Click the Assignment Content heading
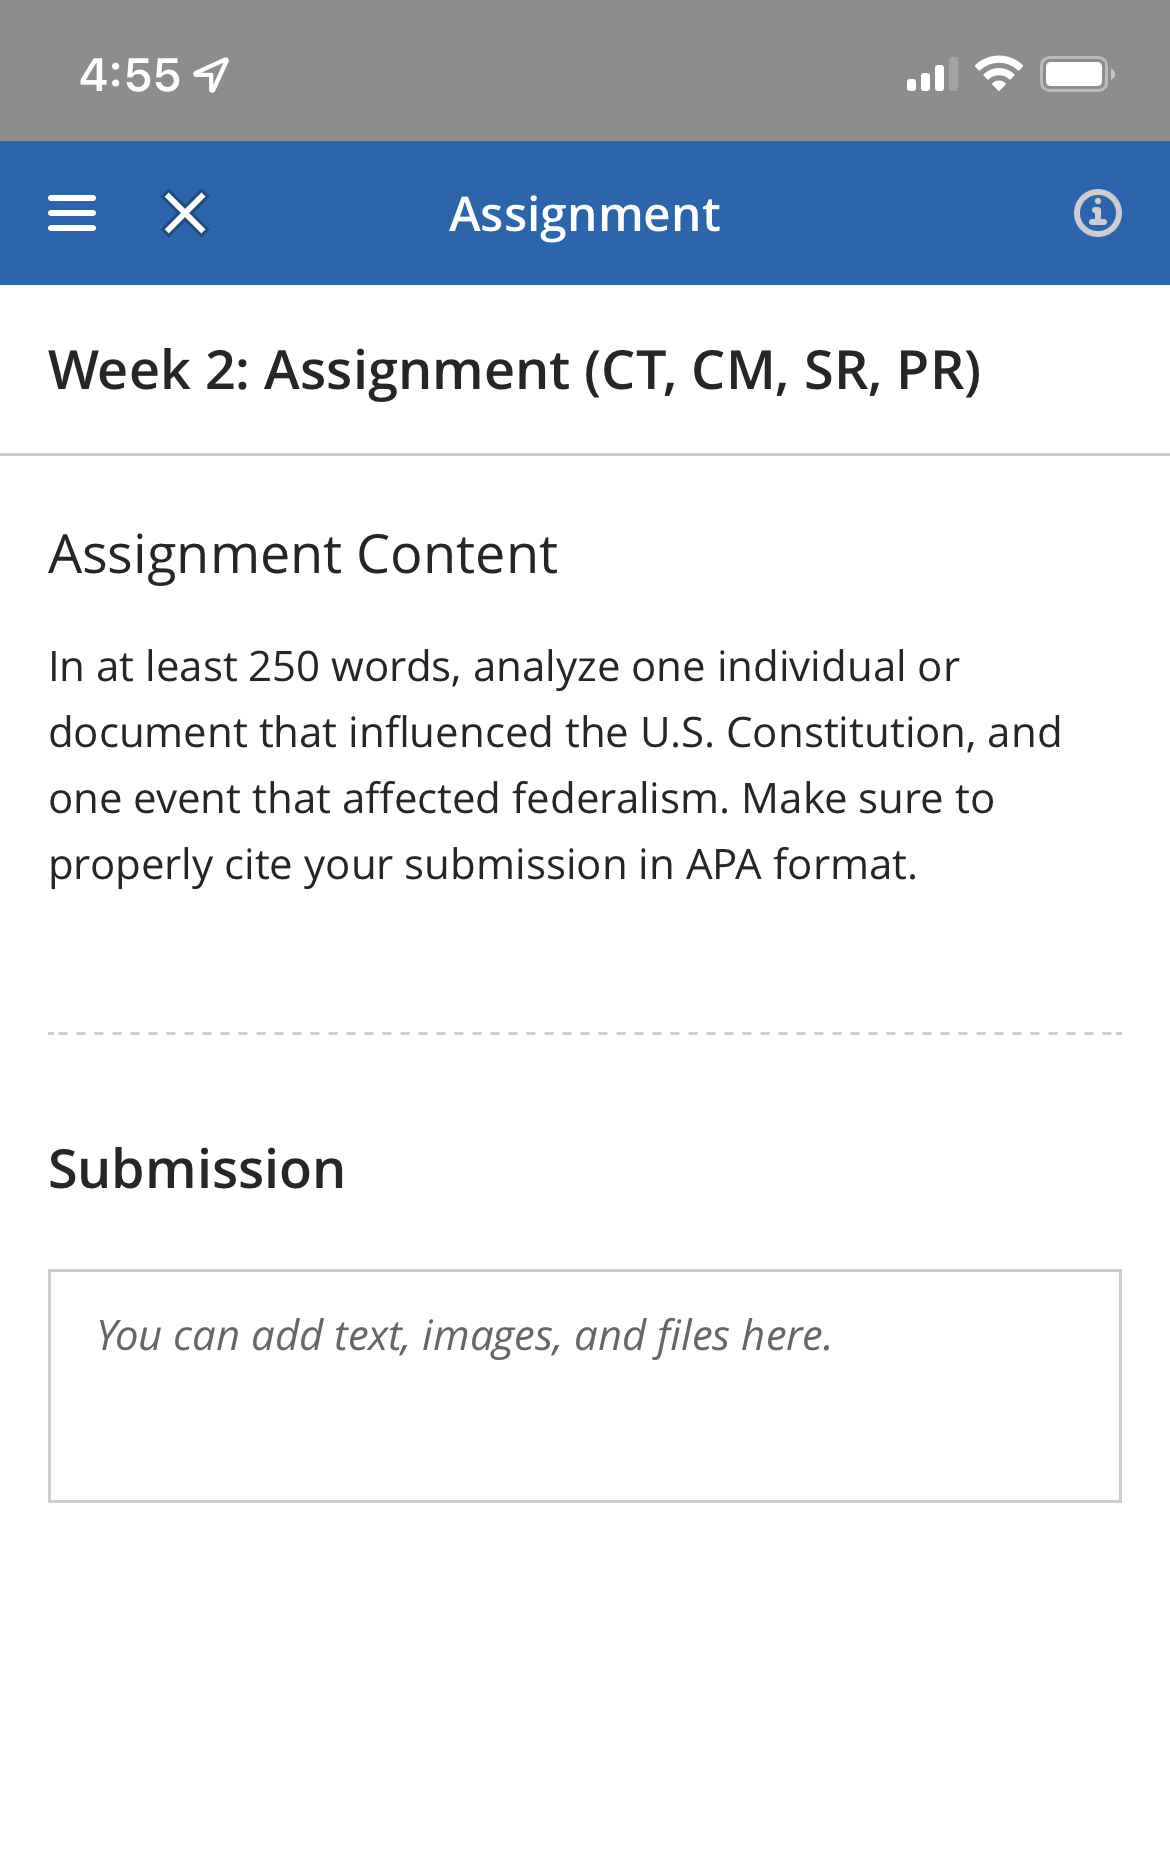 click(x=302, y=554)
